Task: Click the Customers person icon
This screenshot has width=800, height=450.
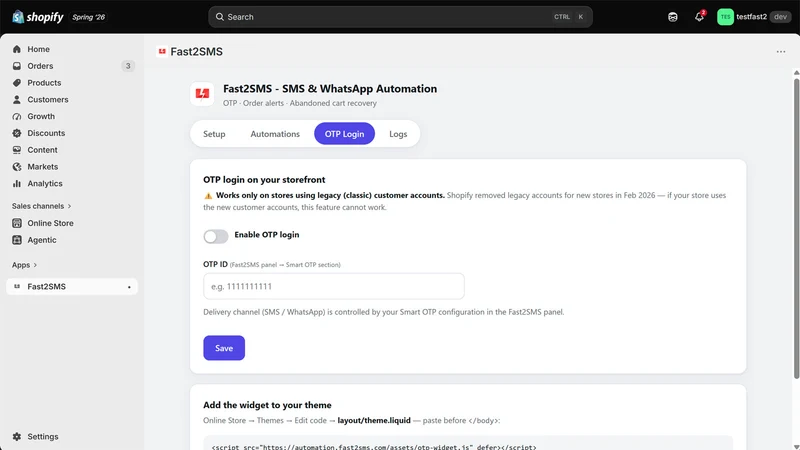Action: (17, 99)
